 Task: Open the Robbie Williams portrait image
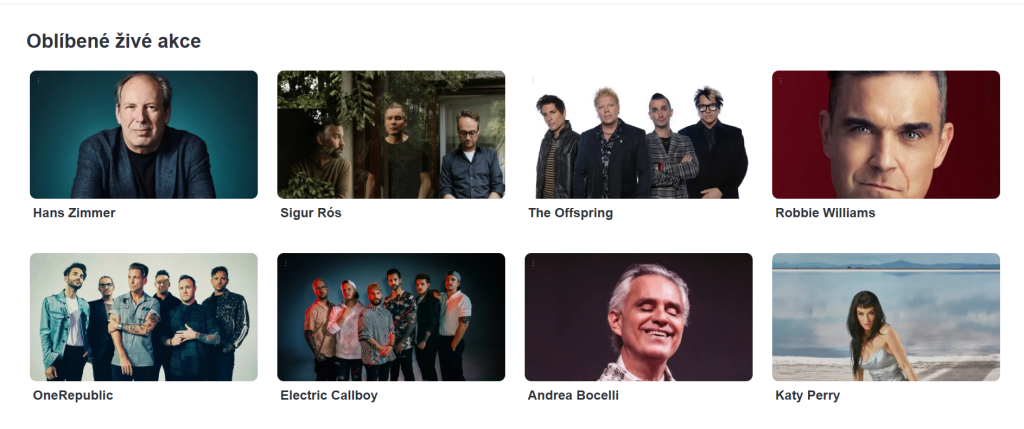click(x=886, y=135)
